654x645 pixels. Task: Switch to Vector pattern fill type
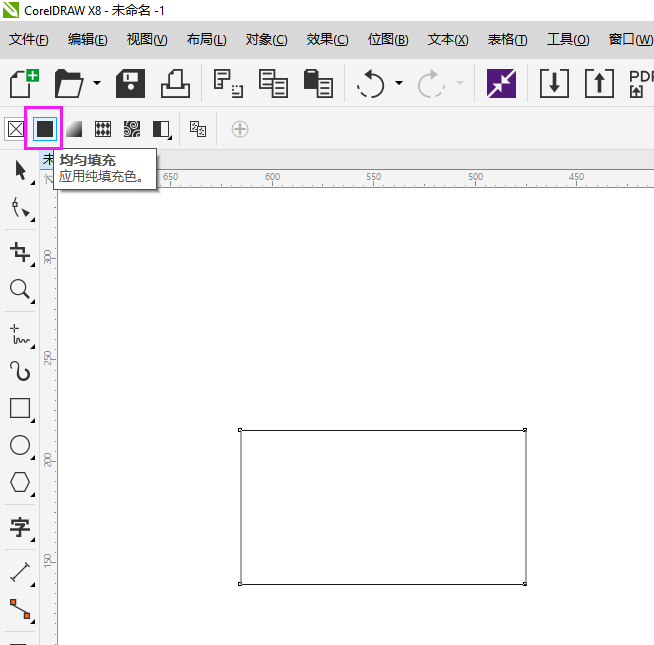click(103, 129)
